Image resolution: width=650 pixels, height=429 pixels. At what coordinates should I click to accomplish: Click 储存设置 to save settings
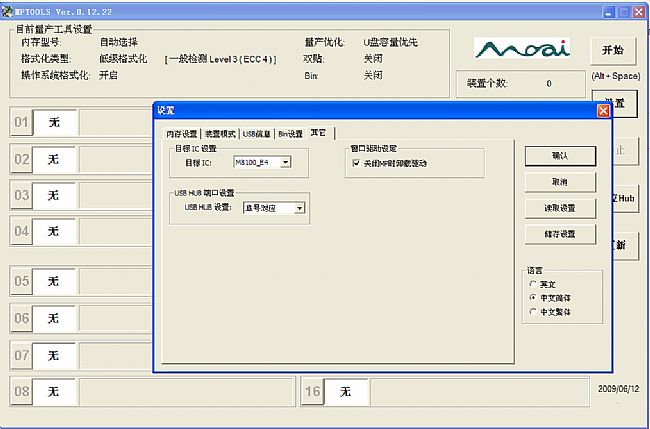click(560, 234)
